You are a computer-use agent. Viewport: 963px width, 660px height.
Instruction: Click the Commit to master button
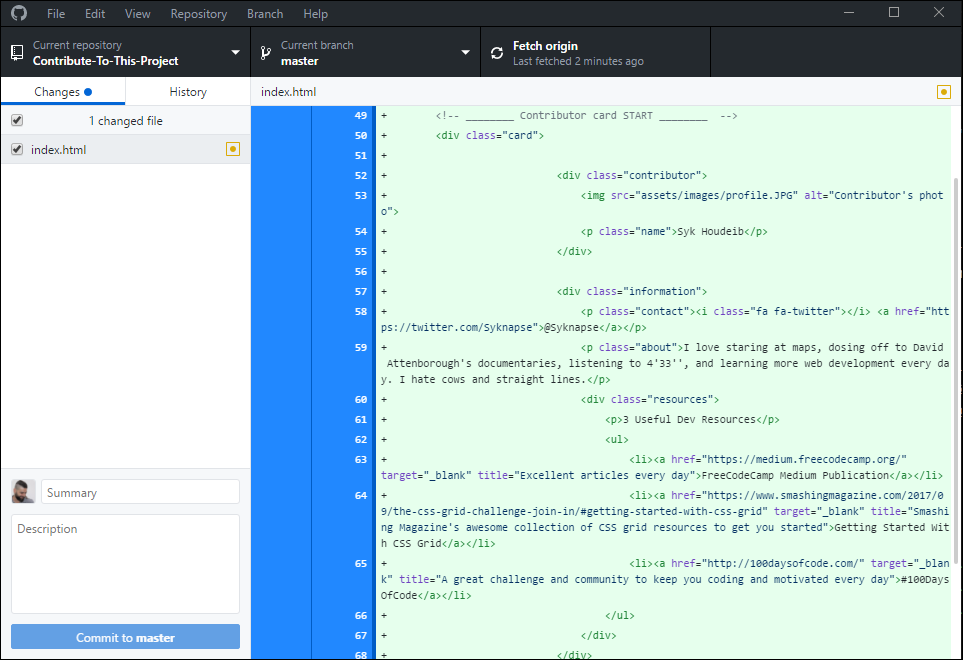124,636
